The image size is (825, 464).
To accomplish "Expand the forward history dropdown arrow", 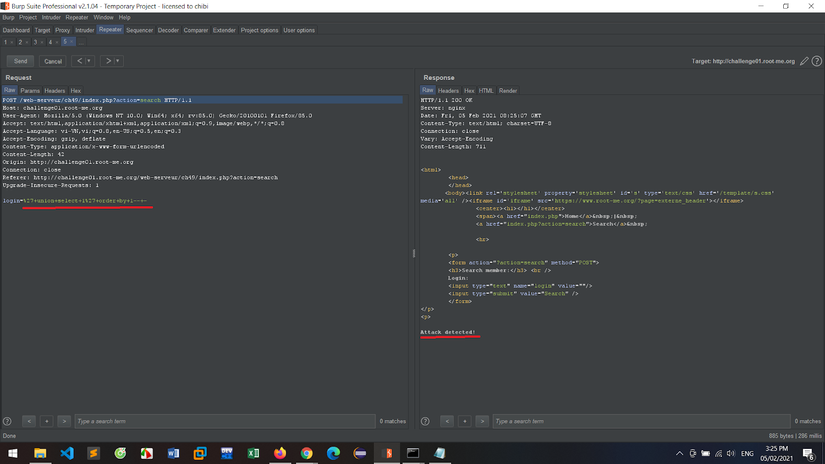I will (118, 61).
